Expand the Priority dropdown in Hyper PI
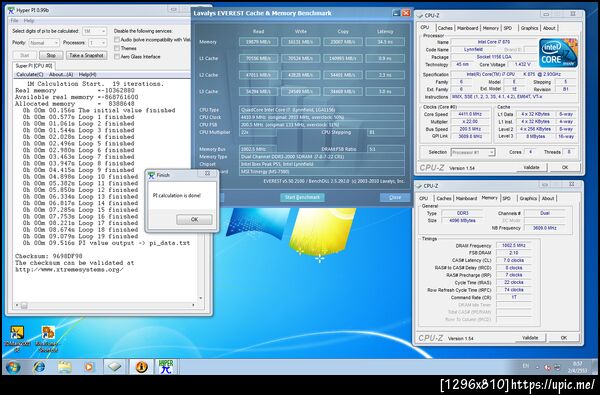The width and height of the screenshot is (600, 395). click(x=44, y=43)
